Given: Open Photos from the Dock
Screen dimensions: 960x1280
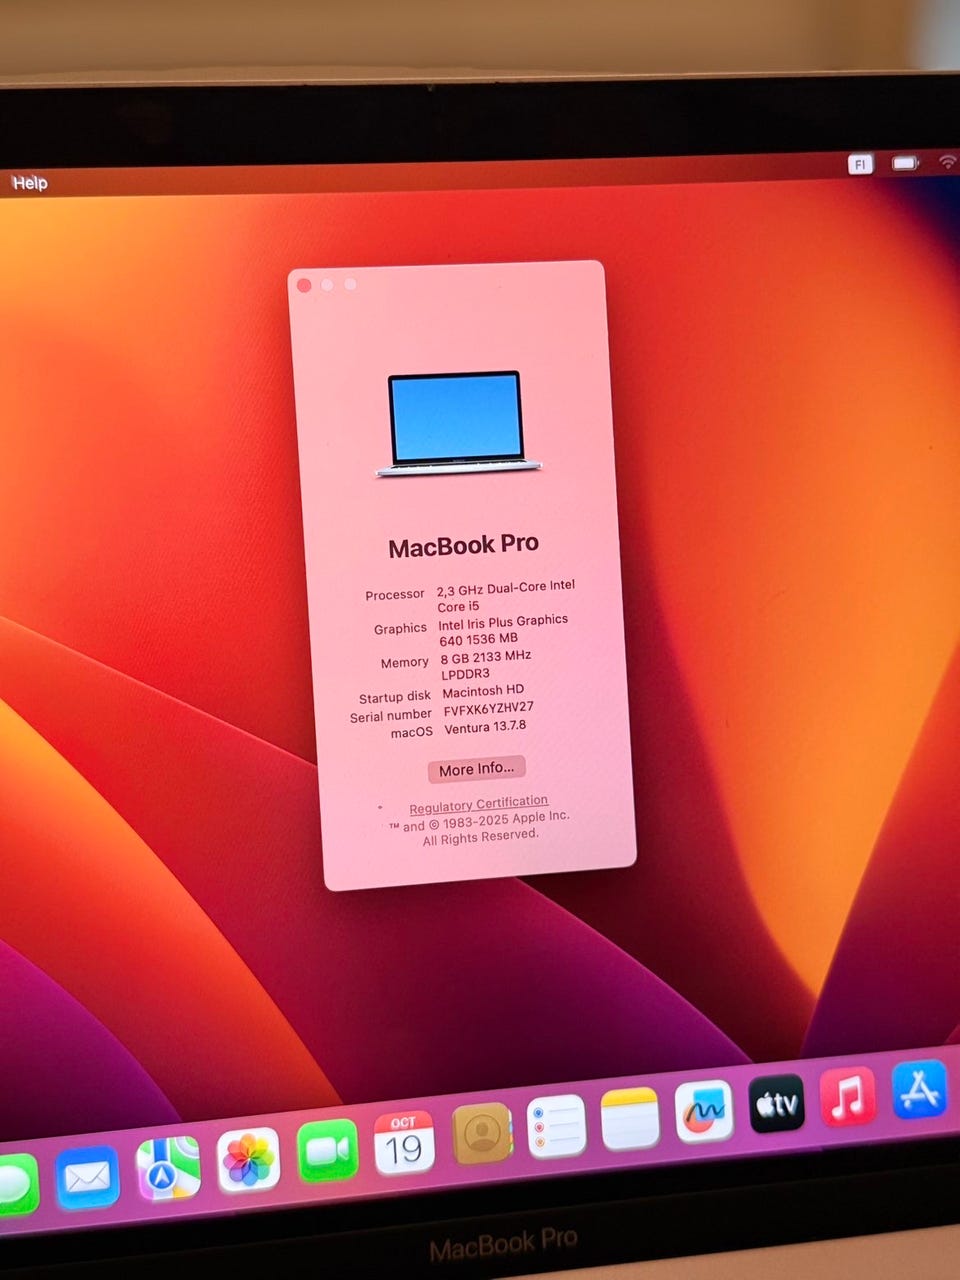Looking at the screenshot, I should [248, 1159].
